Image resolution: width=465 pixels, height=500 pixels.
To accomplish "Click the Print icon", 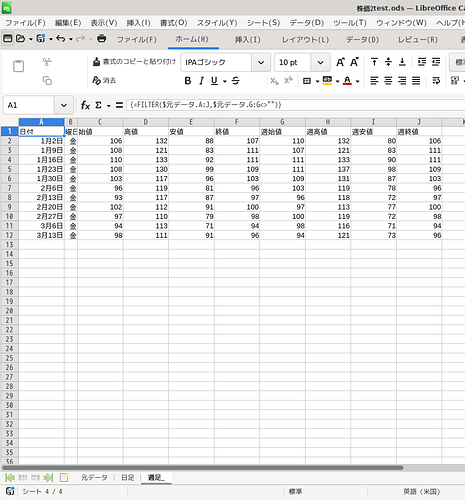I will point(101,39).
